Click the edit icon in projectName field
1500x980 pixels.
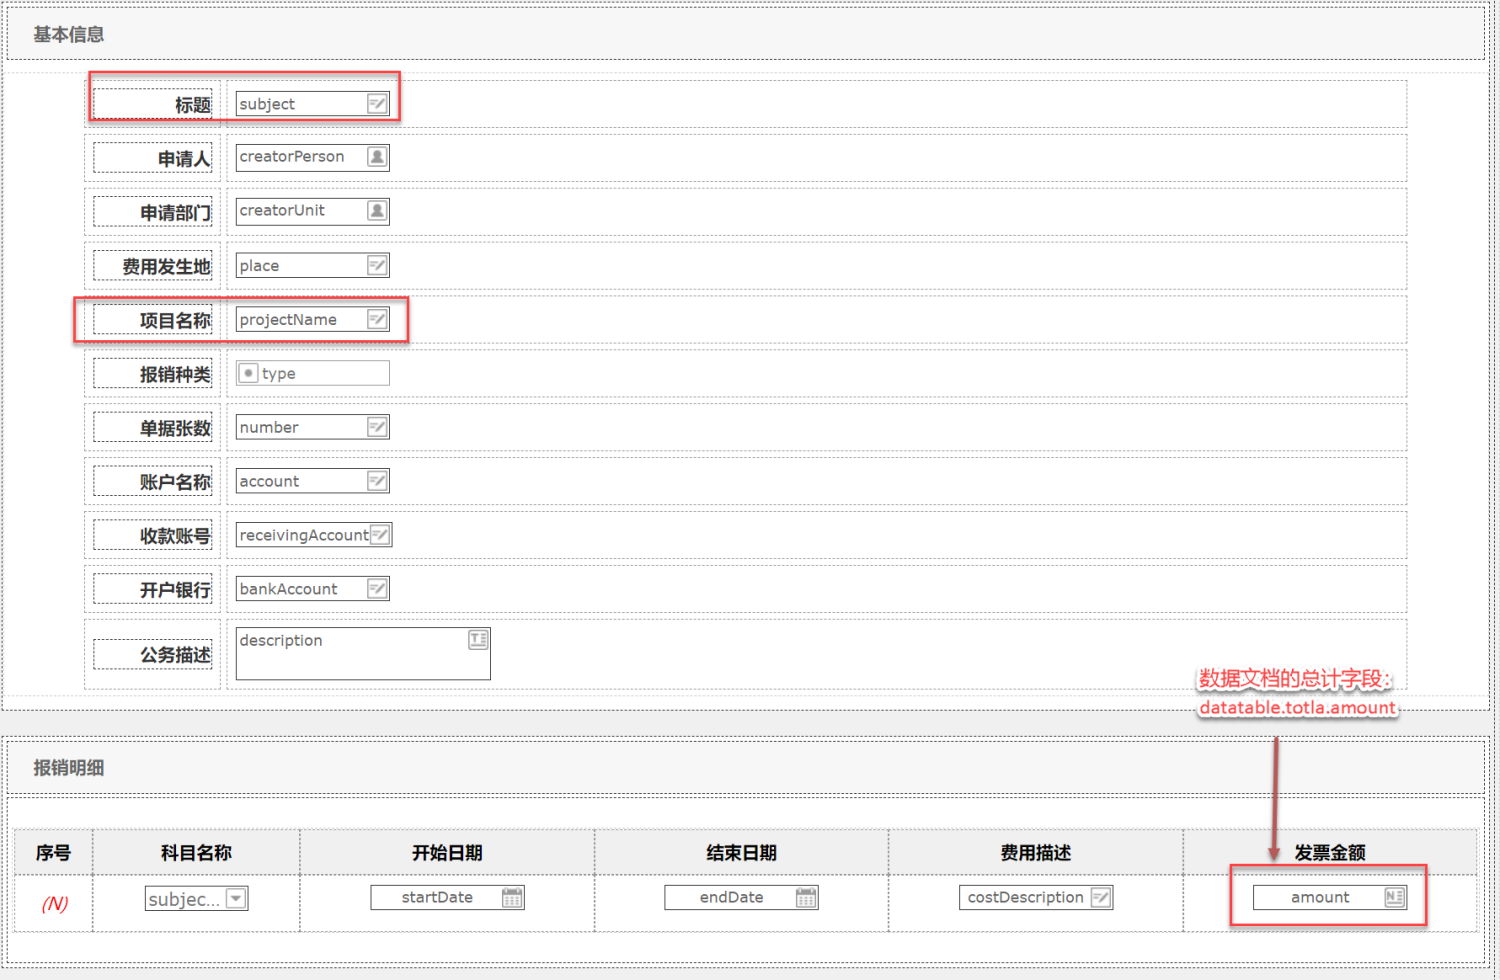(377, 320)
